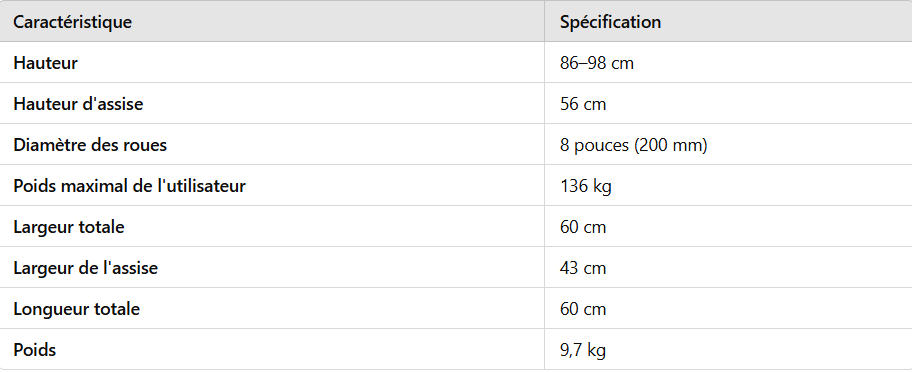Select the Poids row label
The width and height of the screenshot is (912, 372).
click(x=35, y=350)
